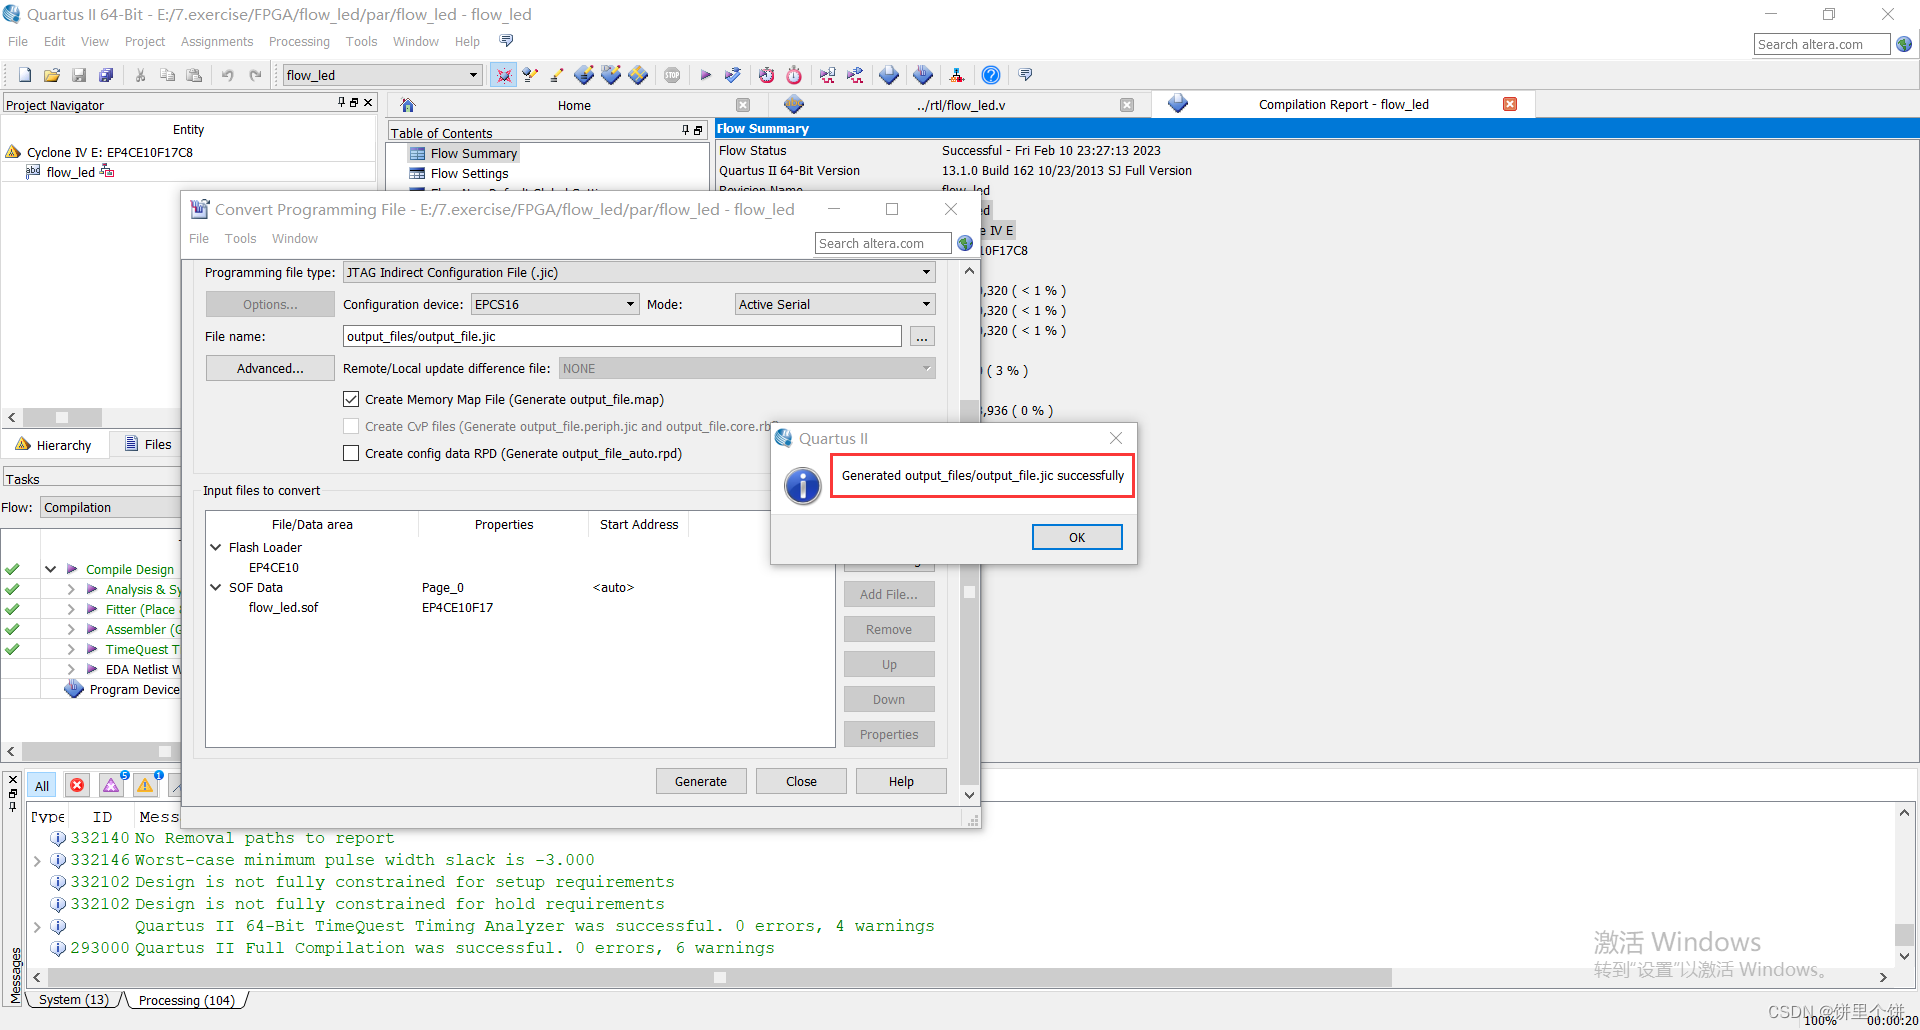Click Program Device icon in Tasks
This screenshot has width=1920, height=1030.
[x=74, y=689]
